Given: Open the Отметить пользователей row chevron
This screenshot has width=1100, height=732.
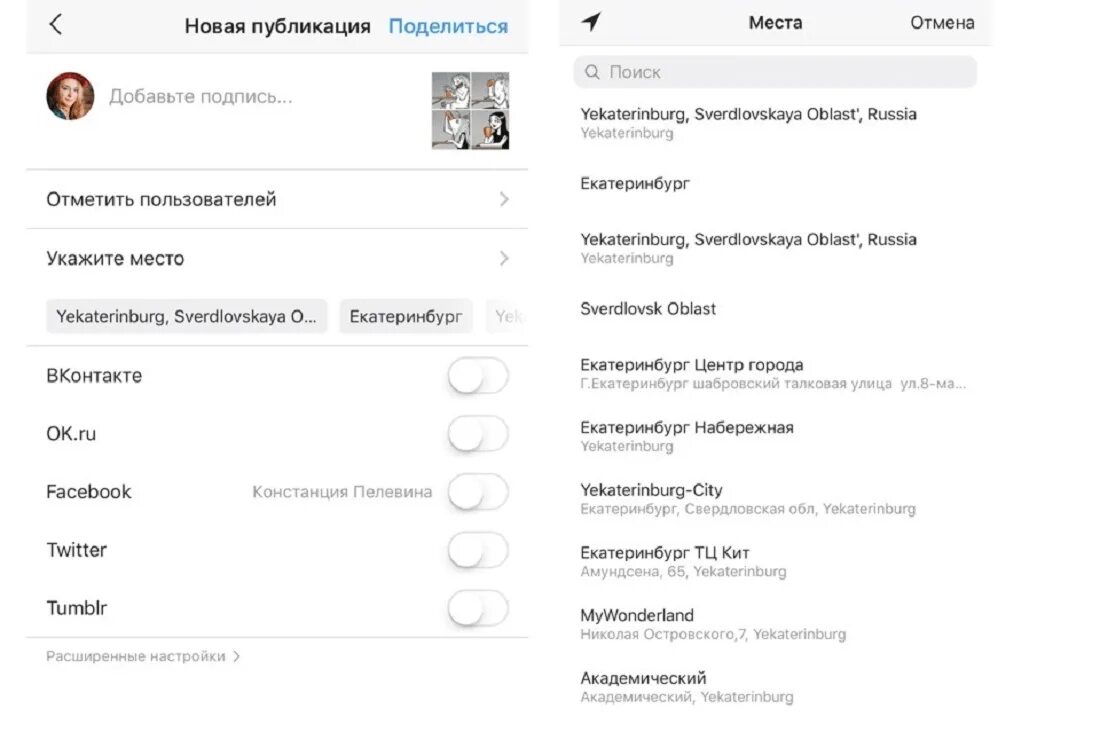Looking at the screenshot, I should click(x=504, y=200).
